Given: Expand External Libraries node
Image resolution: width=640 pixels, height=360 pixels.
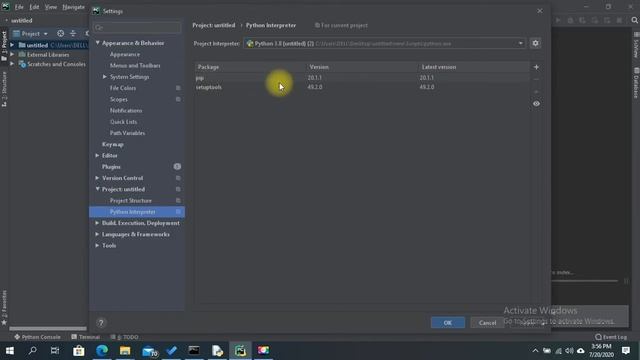Looking at the screenshot, I should coord(12,54).
